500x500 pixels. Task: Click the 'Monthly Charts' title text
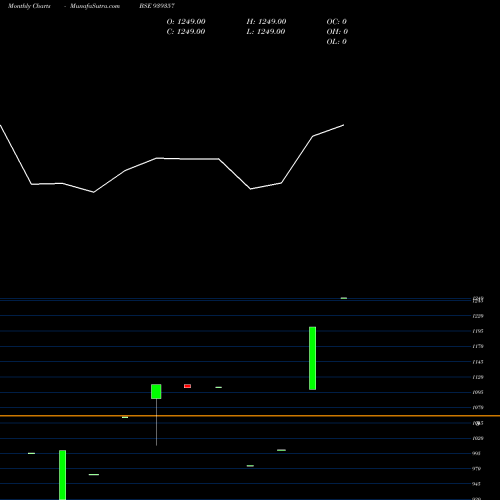(29, 6)
